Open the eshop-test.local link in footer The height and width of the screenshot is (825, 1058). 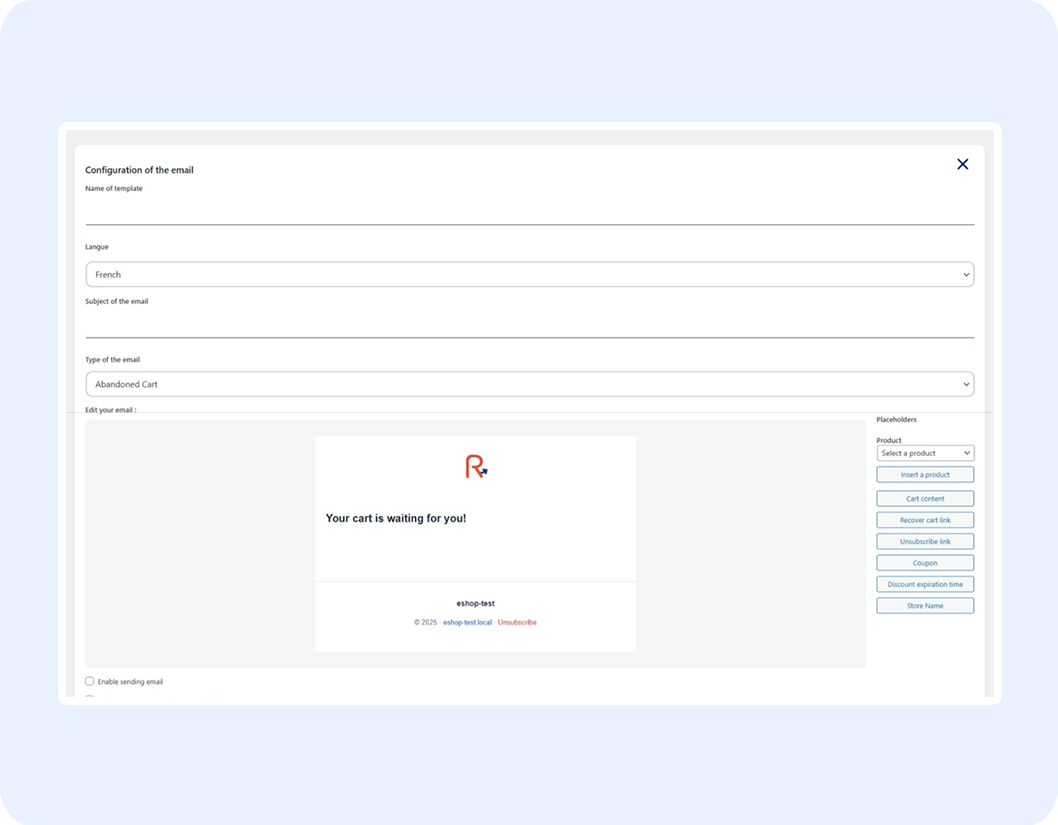(x=467, y=622)
